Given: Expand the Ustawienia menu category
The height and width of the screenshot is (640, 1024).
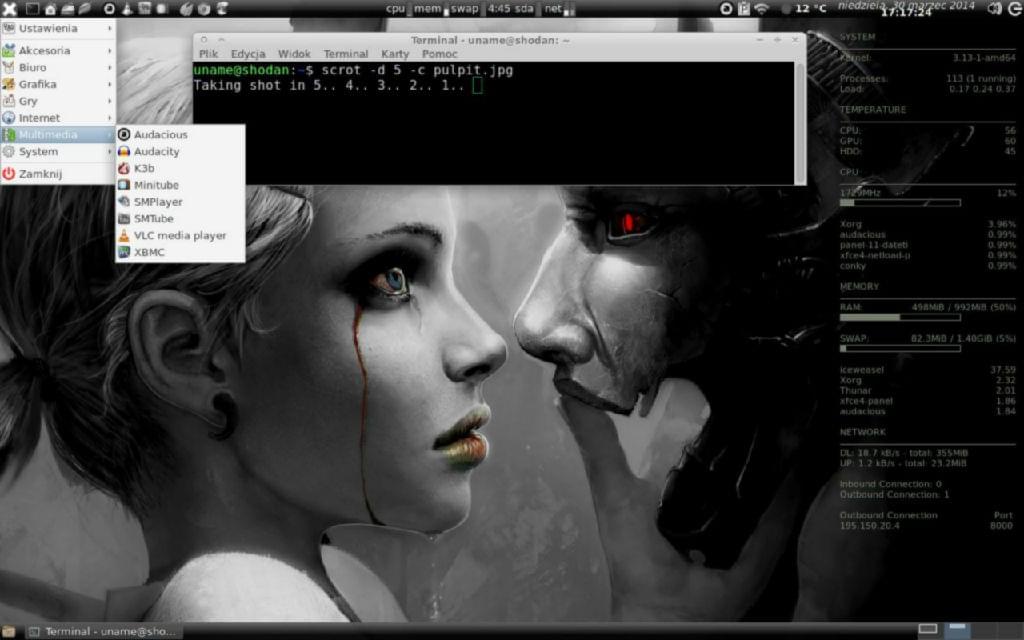Looking at the screenshot, I should click(57, 28).
